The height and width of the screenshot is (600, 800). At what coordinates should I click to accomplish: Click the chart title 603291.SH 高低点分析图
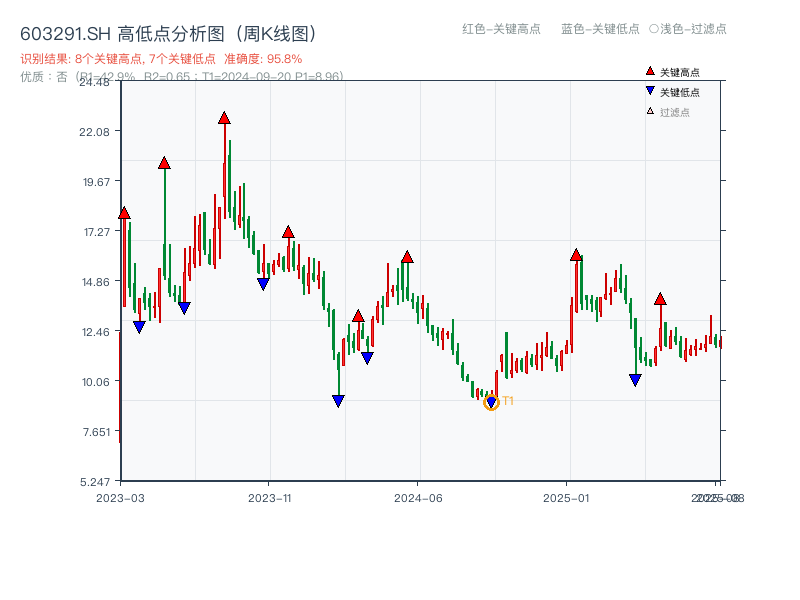(168, 32)
